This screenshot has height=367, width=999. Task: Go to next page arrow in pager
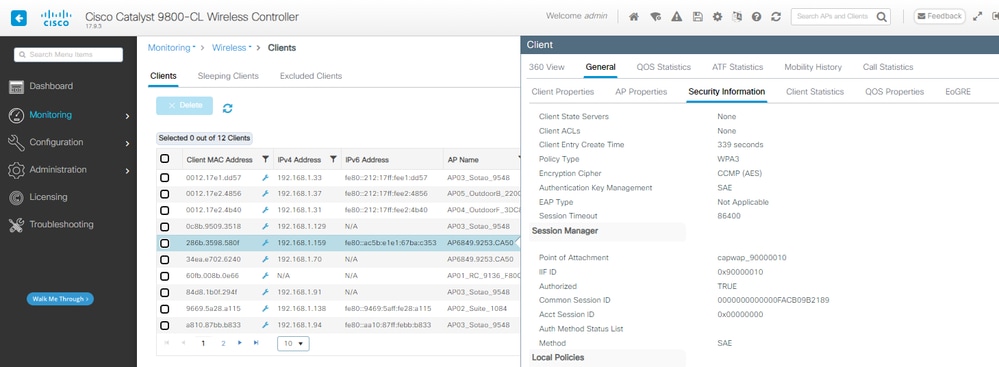(240, 343)
